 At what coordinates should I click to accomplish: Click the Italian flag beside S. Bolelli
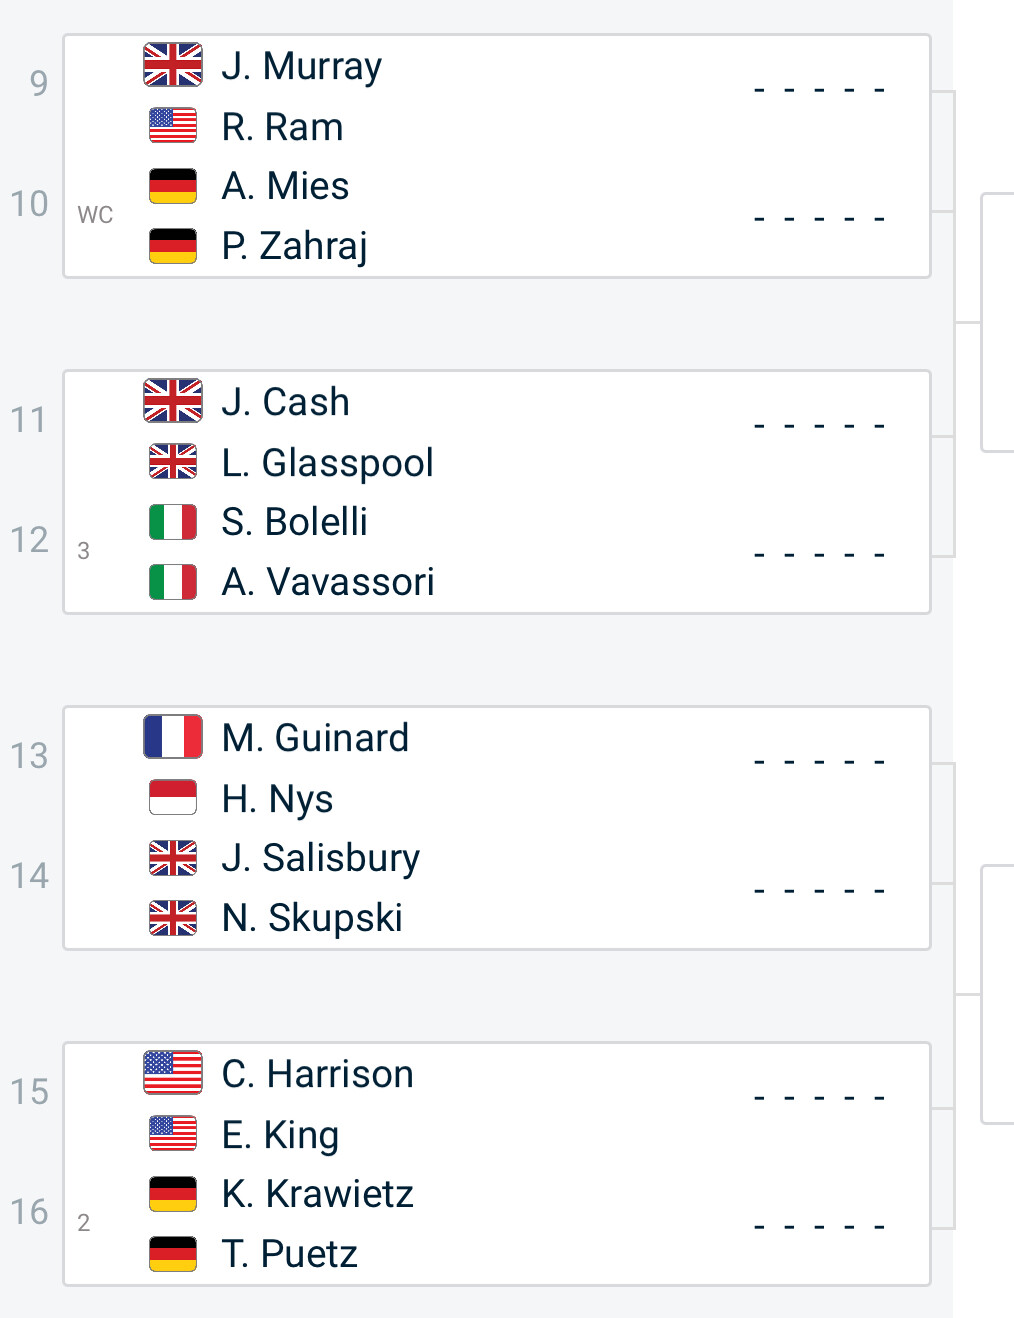pyautogui.click(x=173, y=522)
